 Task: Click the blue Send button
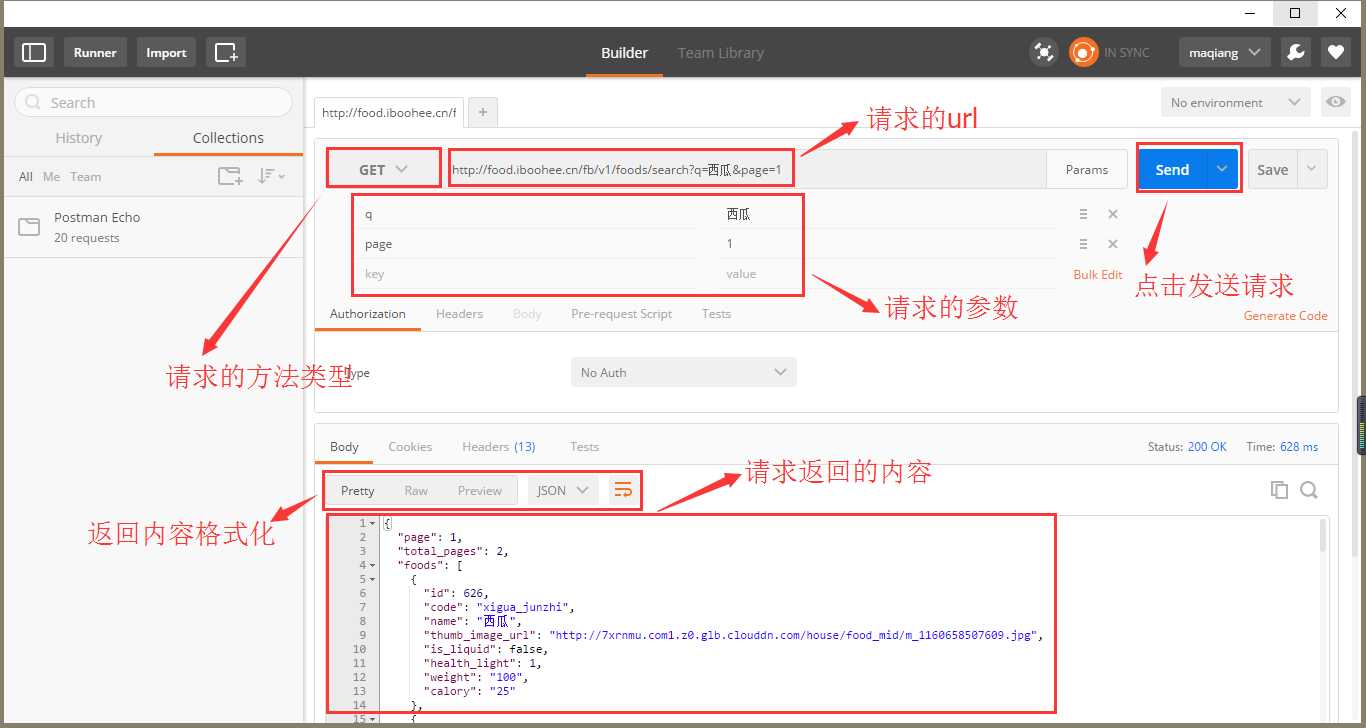(1172, 169)
